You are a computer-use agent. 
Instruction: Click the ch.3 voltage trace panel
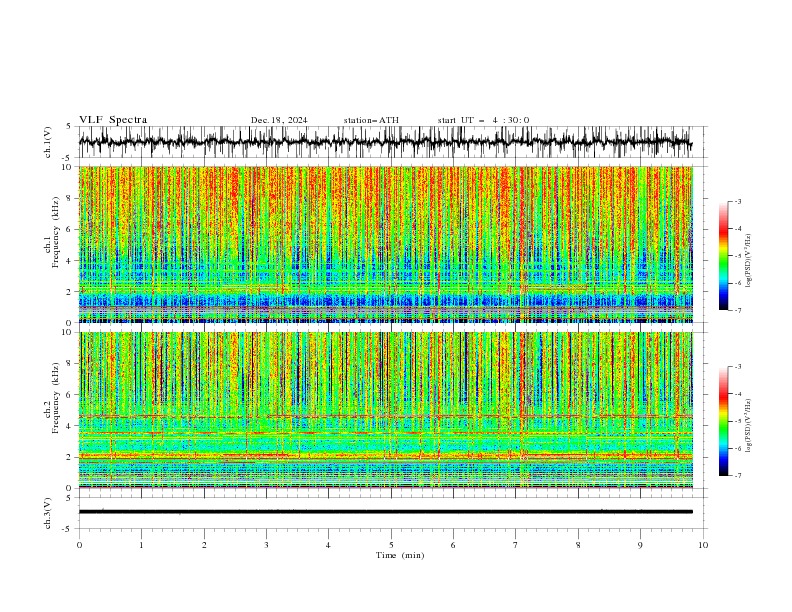(x=392, y=513)
